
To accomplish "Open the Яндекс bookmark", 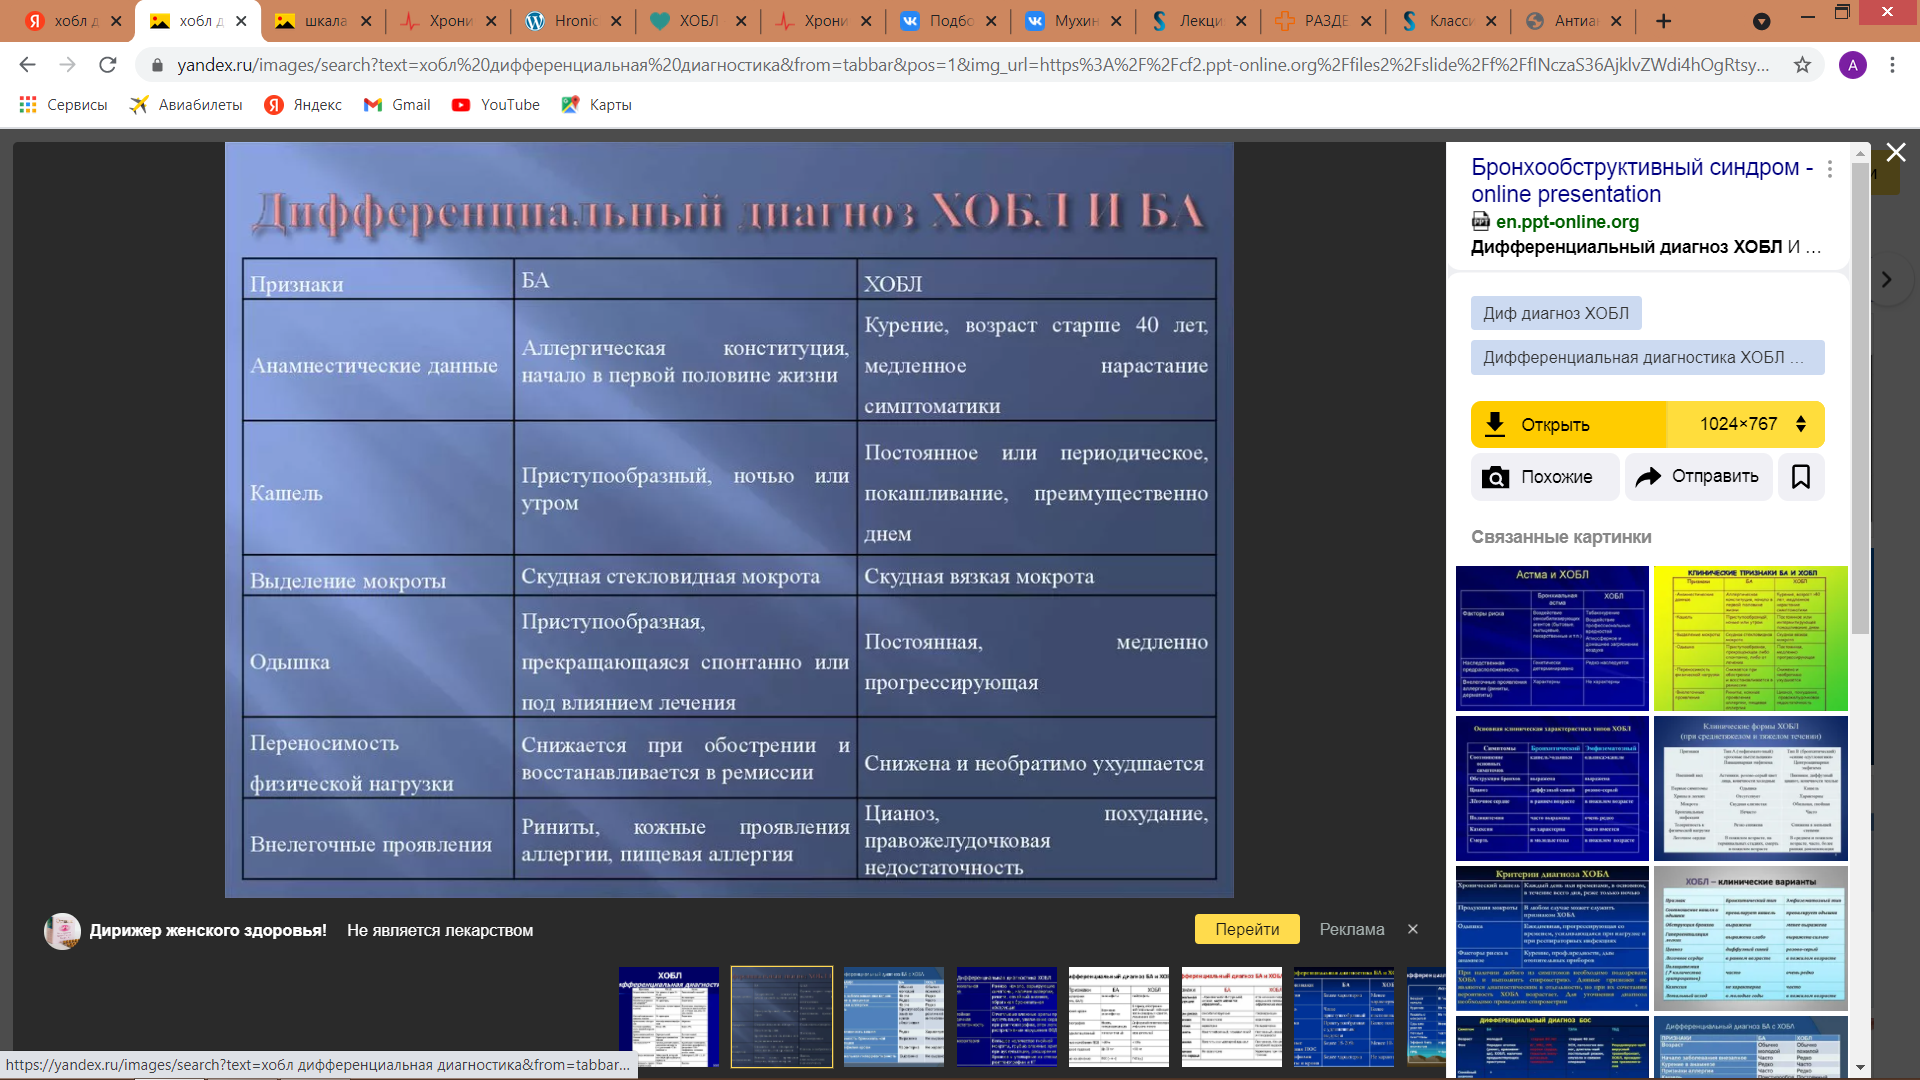I will coord(303,105).
